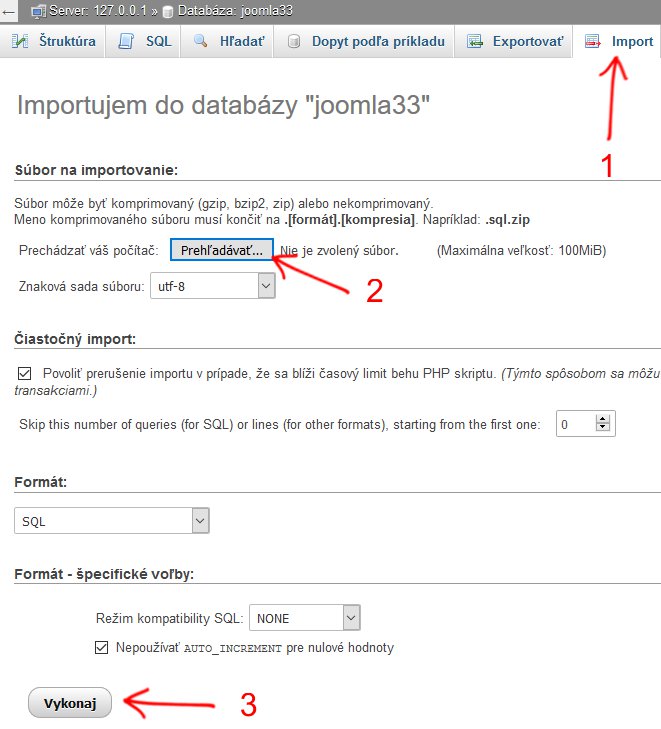Click the Prehľadávať... browse button
This screenshot has width=661, height=729.
222,250
